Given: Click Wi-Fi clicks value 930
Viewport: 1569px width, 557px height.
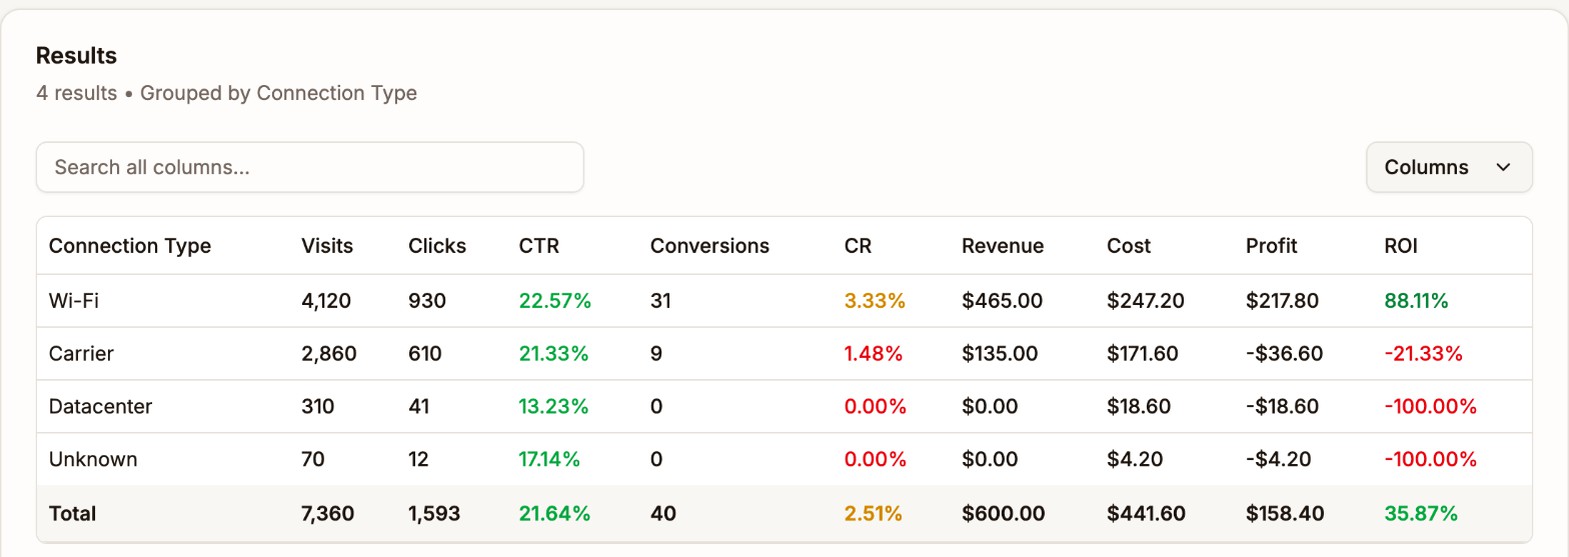Looking at the screenshot, I should click(427, 301).
